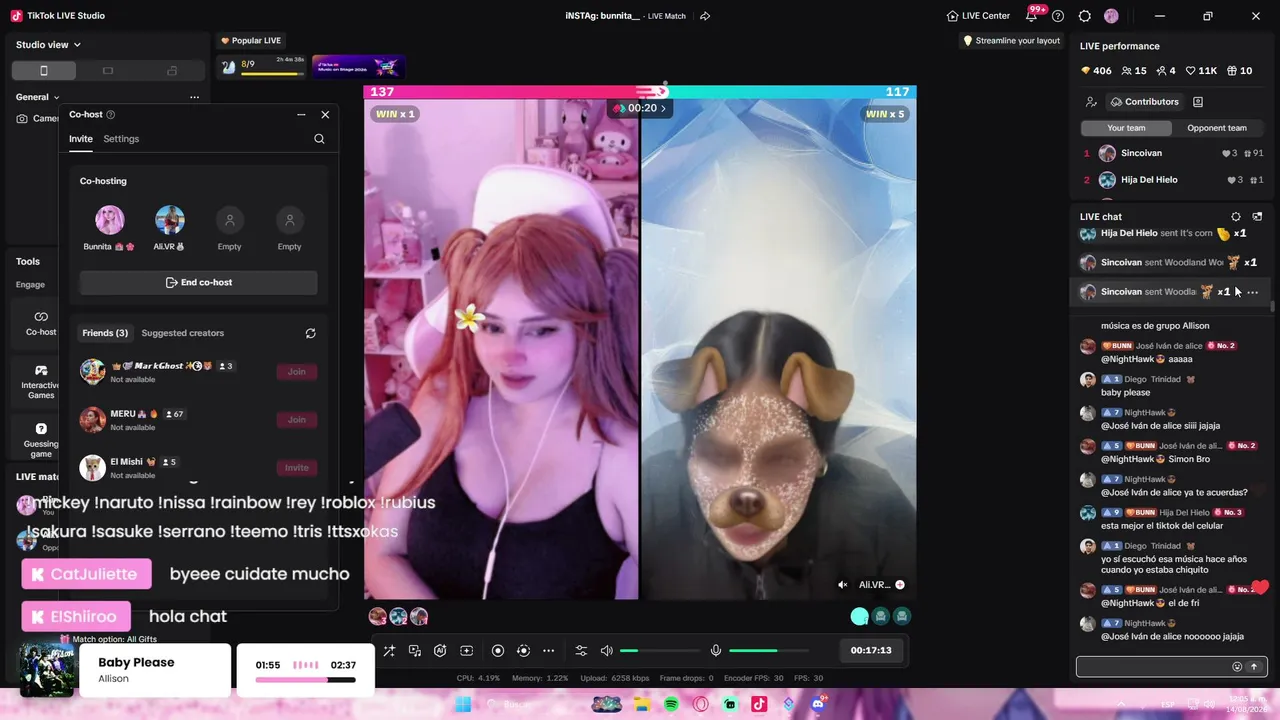Select the Bunnita co-host avatar
Screen dimensions: 1280x720
pyautogui.click(x=110, y=220)
